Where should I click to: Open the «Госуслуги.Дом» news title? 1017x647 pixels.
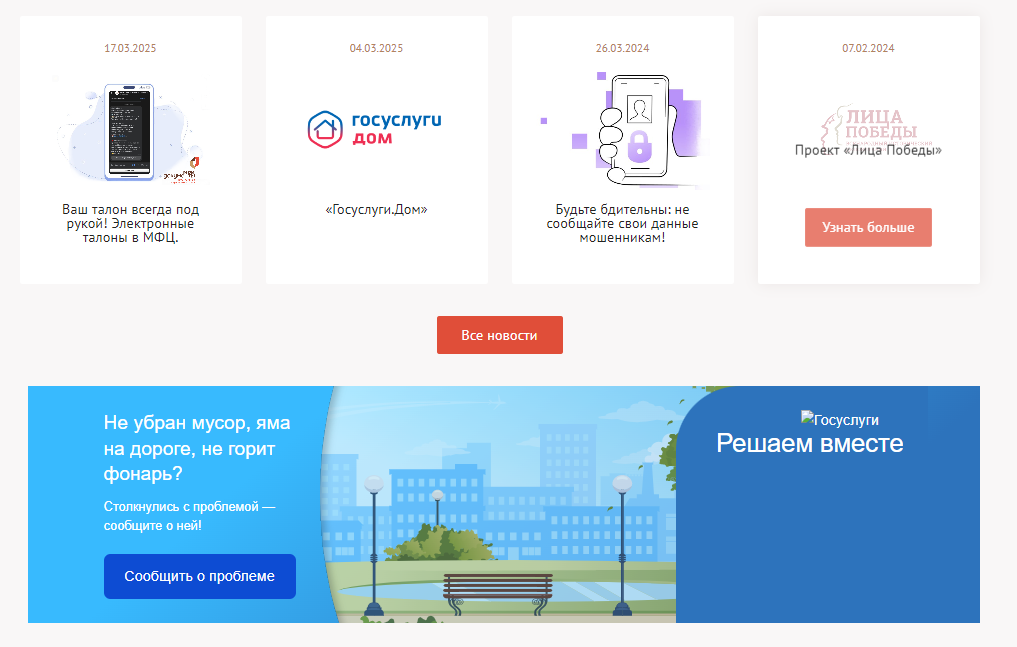click(376, 209)
